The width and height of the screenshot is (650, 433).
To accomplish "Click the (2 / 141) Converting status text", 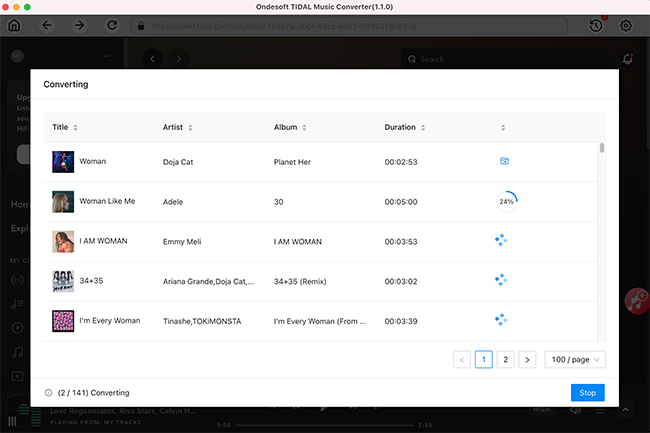I will click(x=93, y=393).
